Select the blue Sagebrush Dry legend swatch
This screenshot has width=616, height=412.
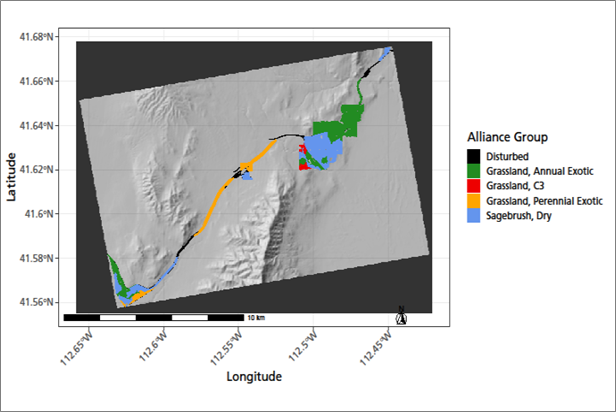pyautogui.click(x=474, y=216)
